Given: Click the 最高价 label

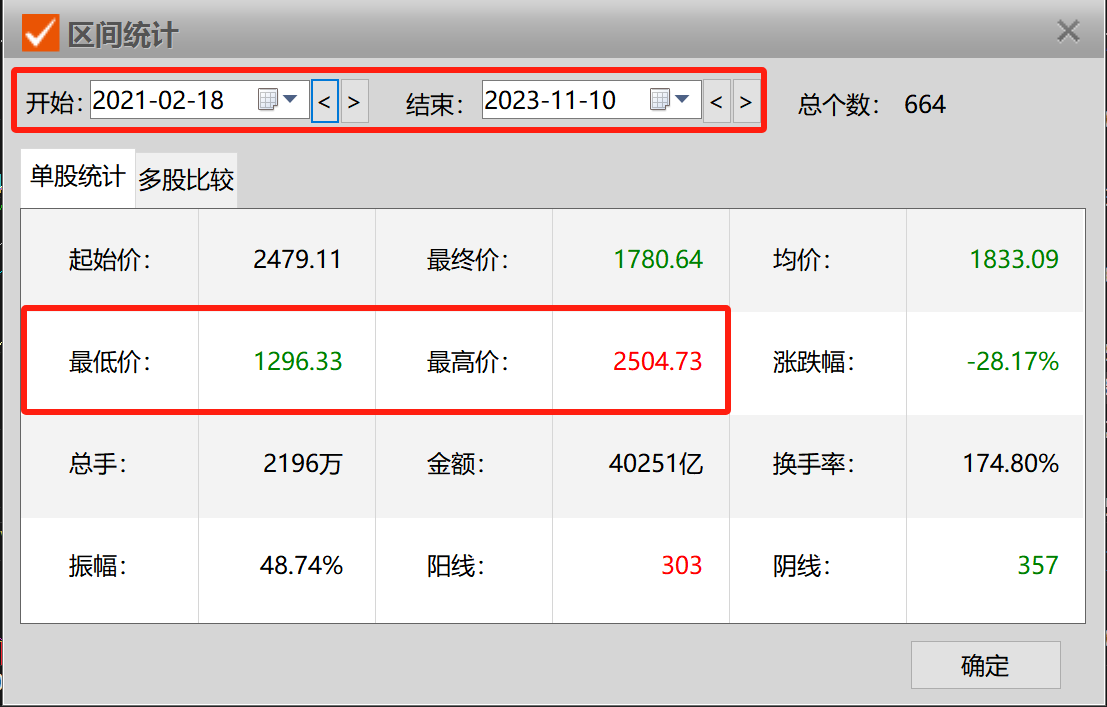Looking at the screenshot, I should (x=467, y=362).
